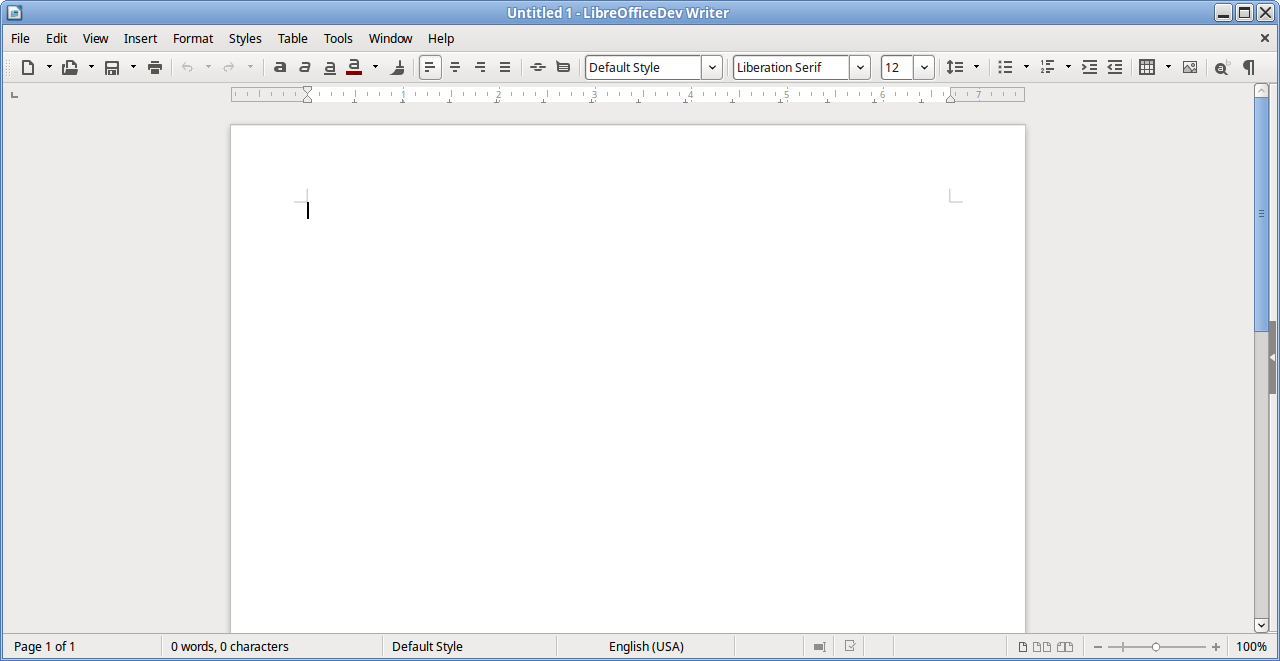Click the document-modified indicator in the status bar
The height and width of the screenshot is (661, 1280).
(x=850, y=646)
